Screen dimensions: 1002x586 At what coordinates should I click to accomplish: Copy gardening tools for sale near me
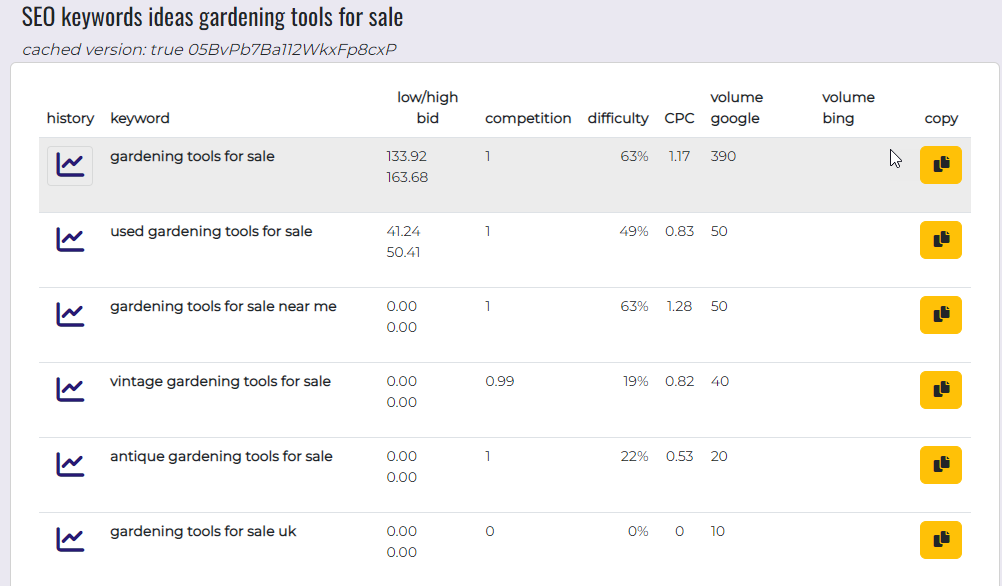pos(941,314)
